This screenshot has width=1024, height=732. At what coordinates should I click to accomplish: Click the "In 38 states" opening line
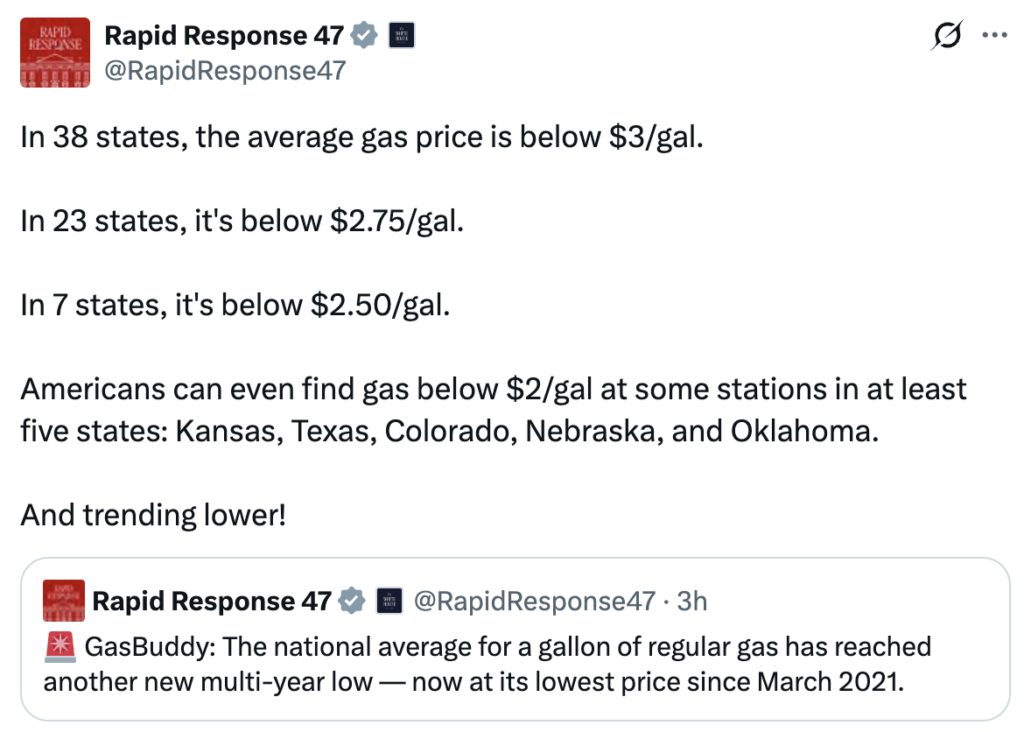tap(362, 137)
